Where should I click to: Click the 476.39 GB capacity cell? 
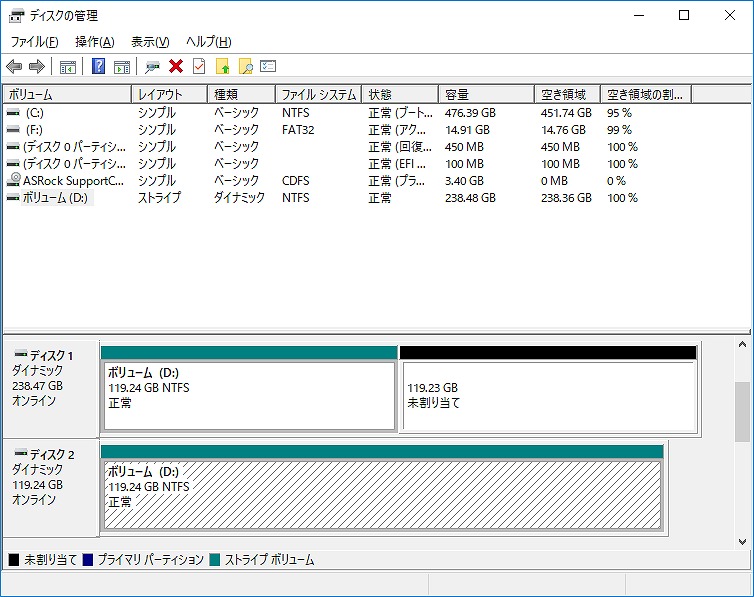tap(470, 113)
